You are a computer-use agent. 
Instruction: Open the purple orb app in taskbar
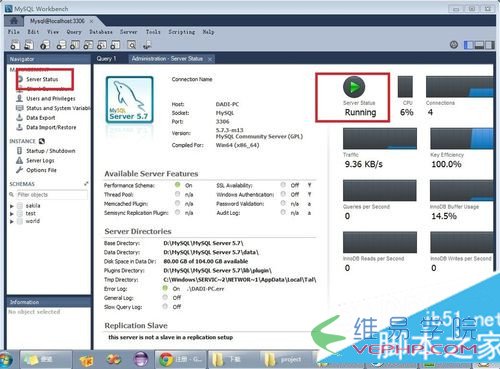141,359
